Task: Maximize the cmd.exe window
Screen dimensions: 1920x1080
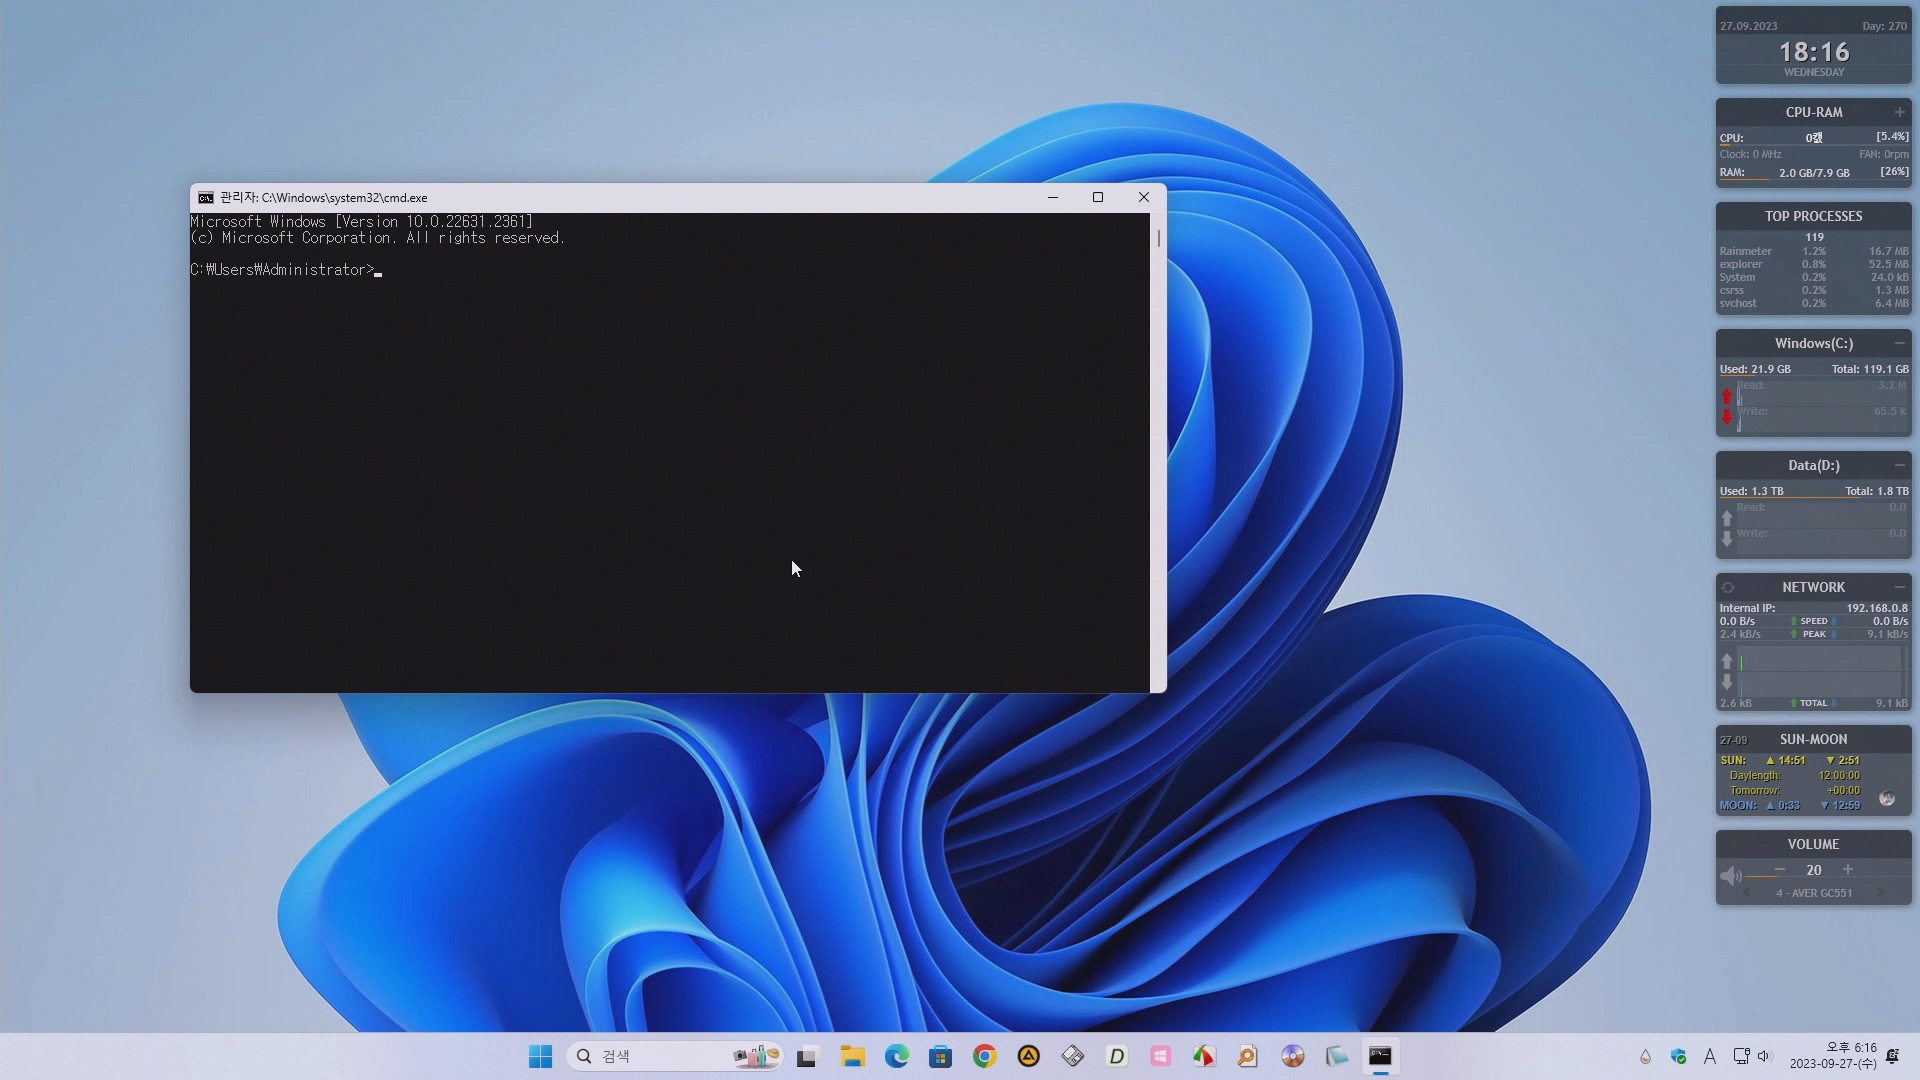Action: [x=1098, y=197]
